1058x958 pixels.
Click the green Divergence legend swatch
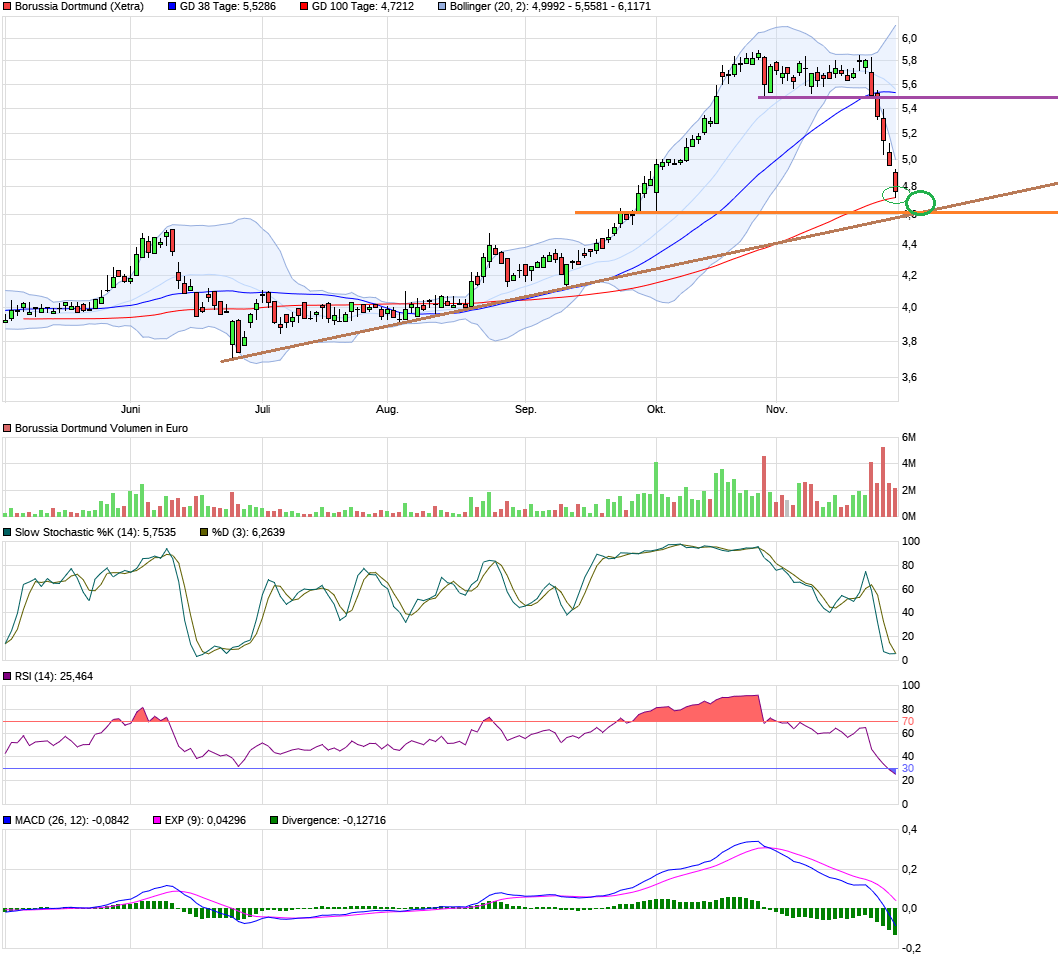tap(274, 820)
